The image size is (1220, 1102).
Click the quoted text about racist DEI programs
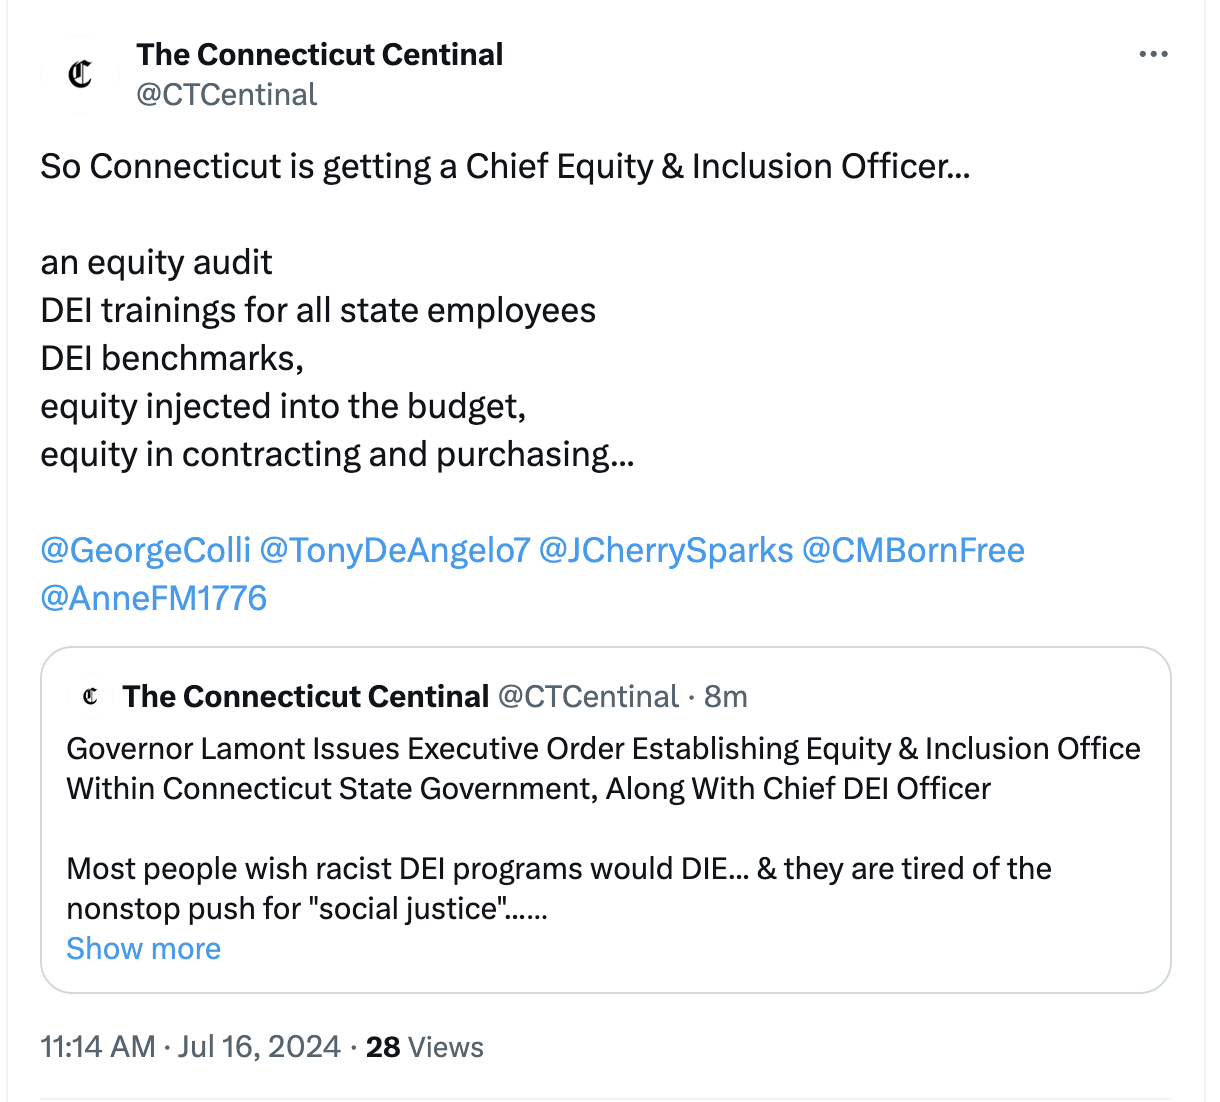(x=559, y=888)
